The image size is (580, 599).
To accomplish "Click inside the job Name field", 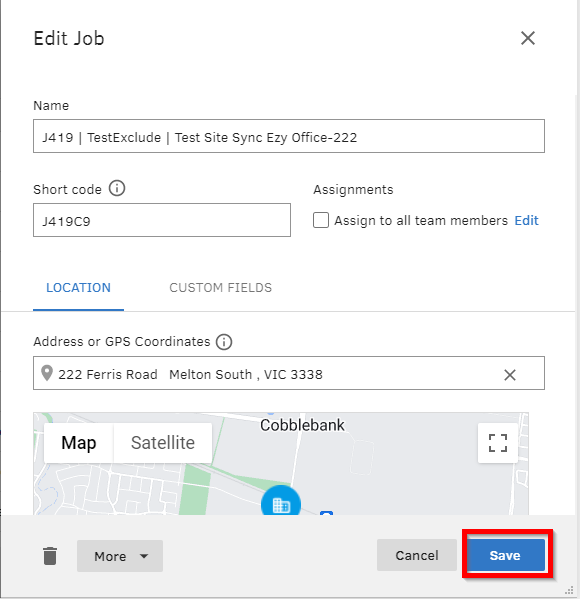I will click(289, 136).
